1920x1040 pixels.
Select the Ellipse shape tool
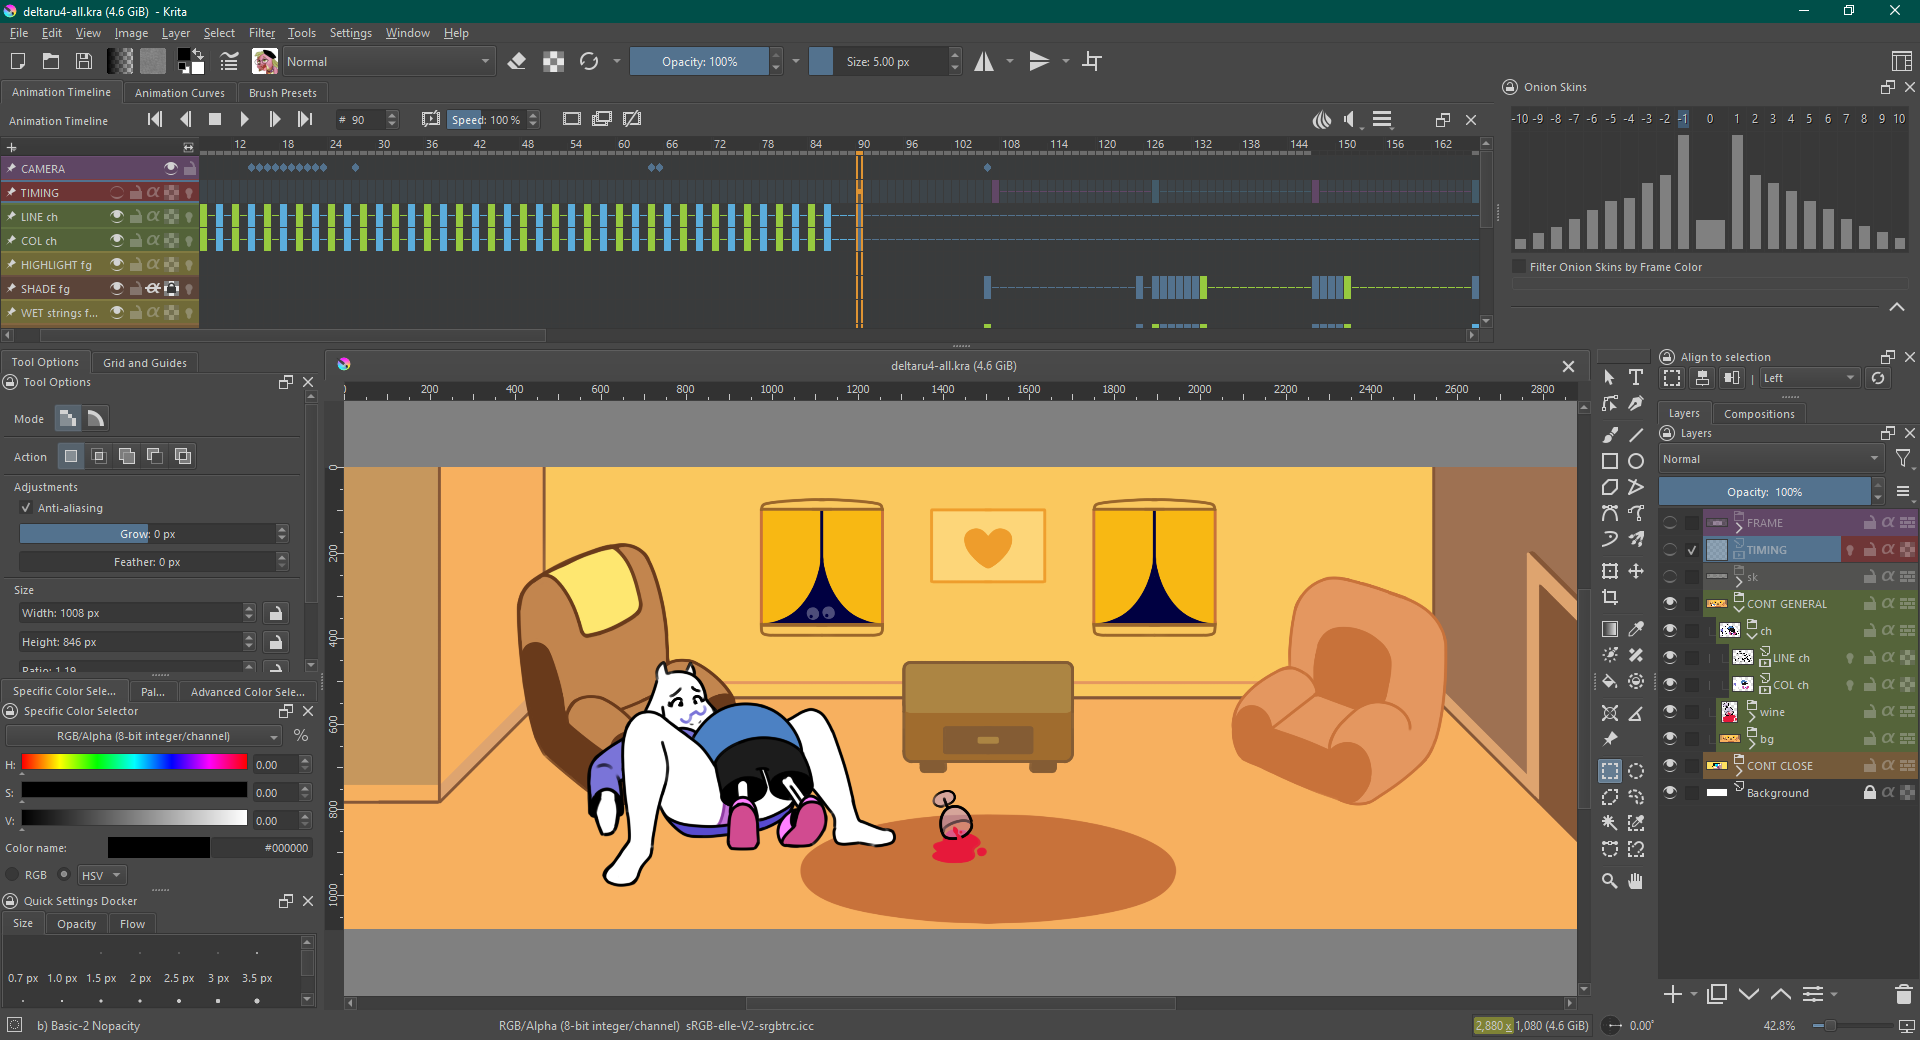pos(1636,461)
